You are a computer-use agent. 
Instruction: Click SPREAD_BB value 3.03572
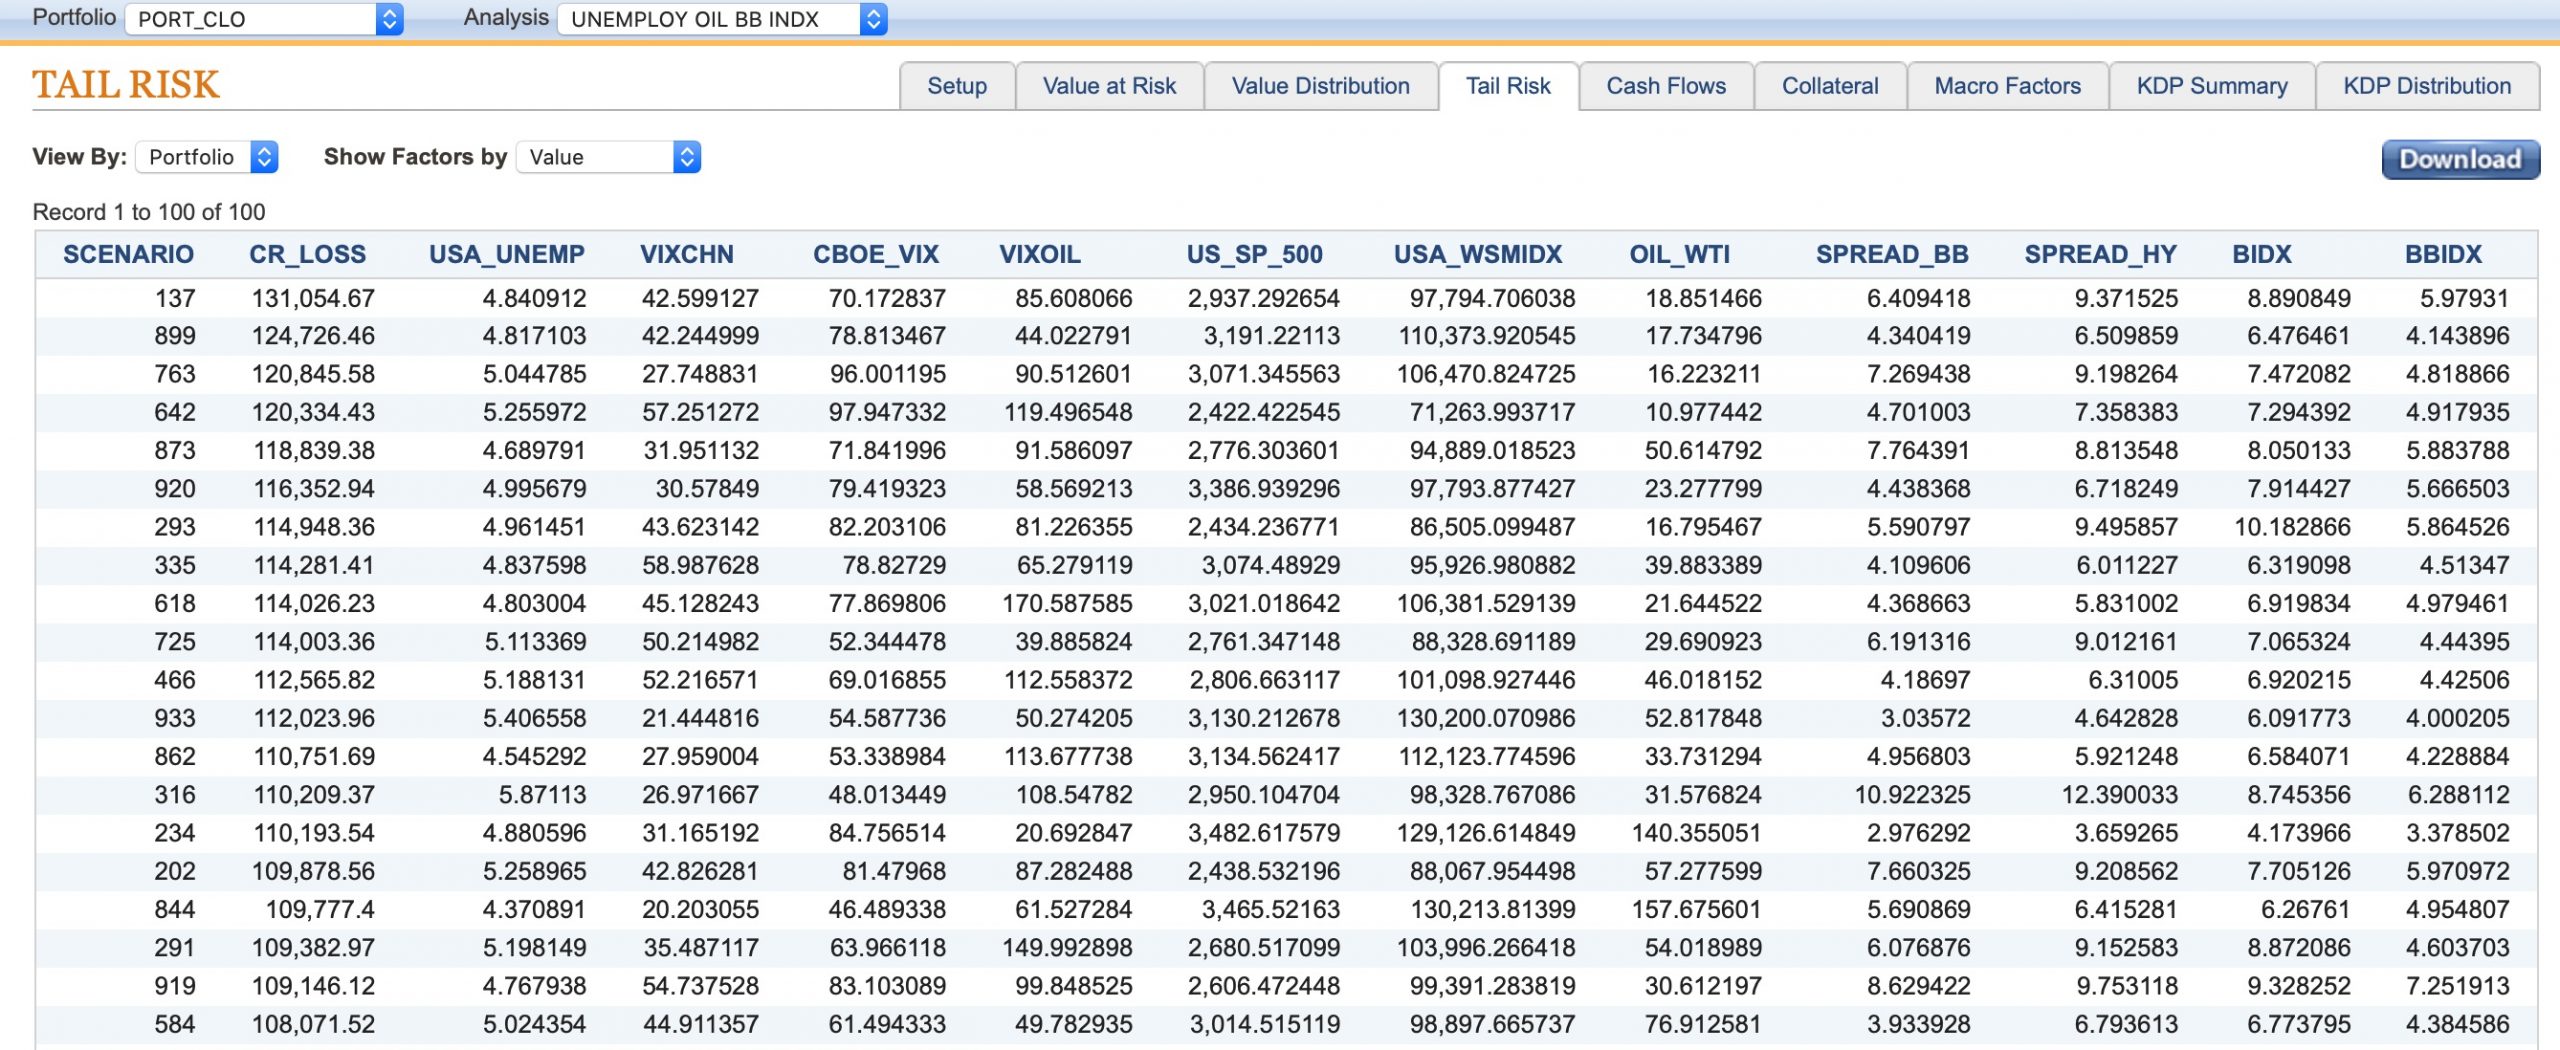coord(1925,718)
